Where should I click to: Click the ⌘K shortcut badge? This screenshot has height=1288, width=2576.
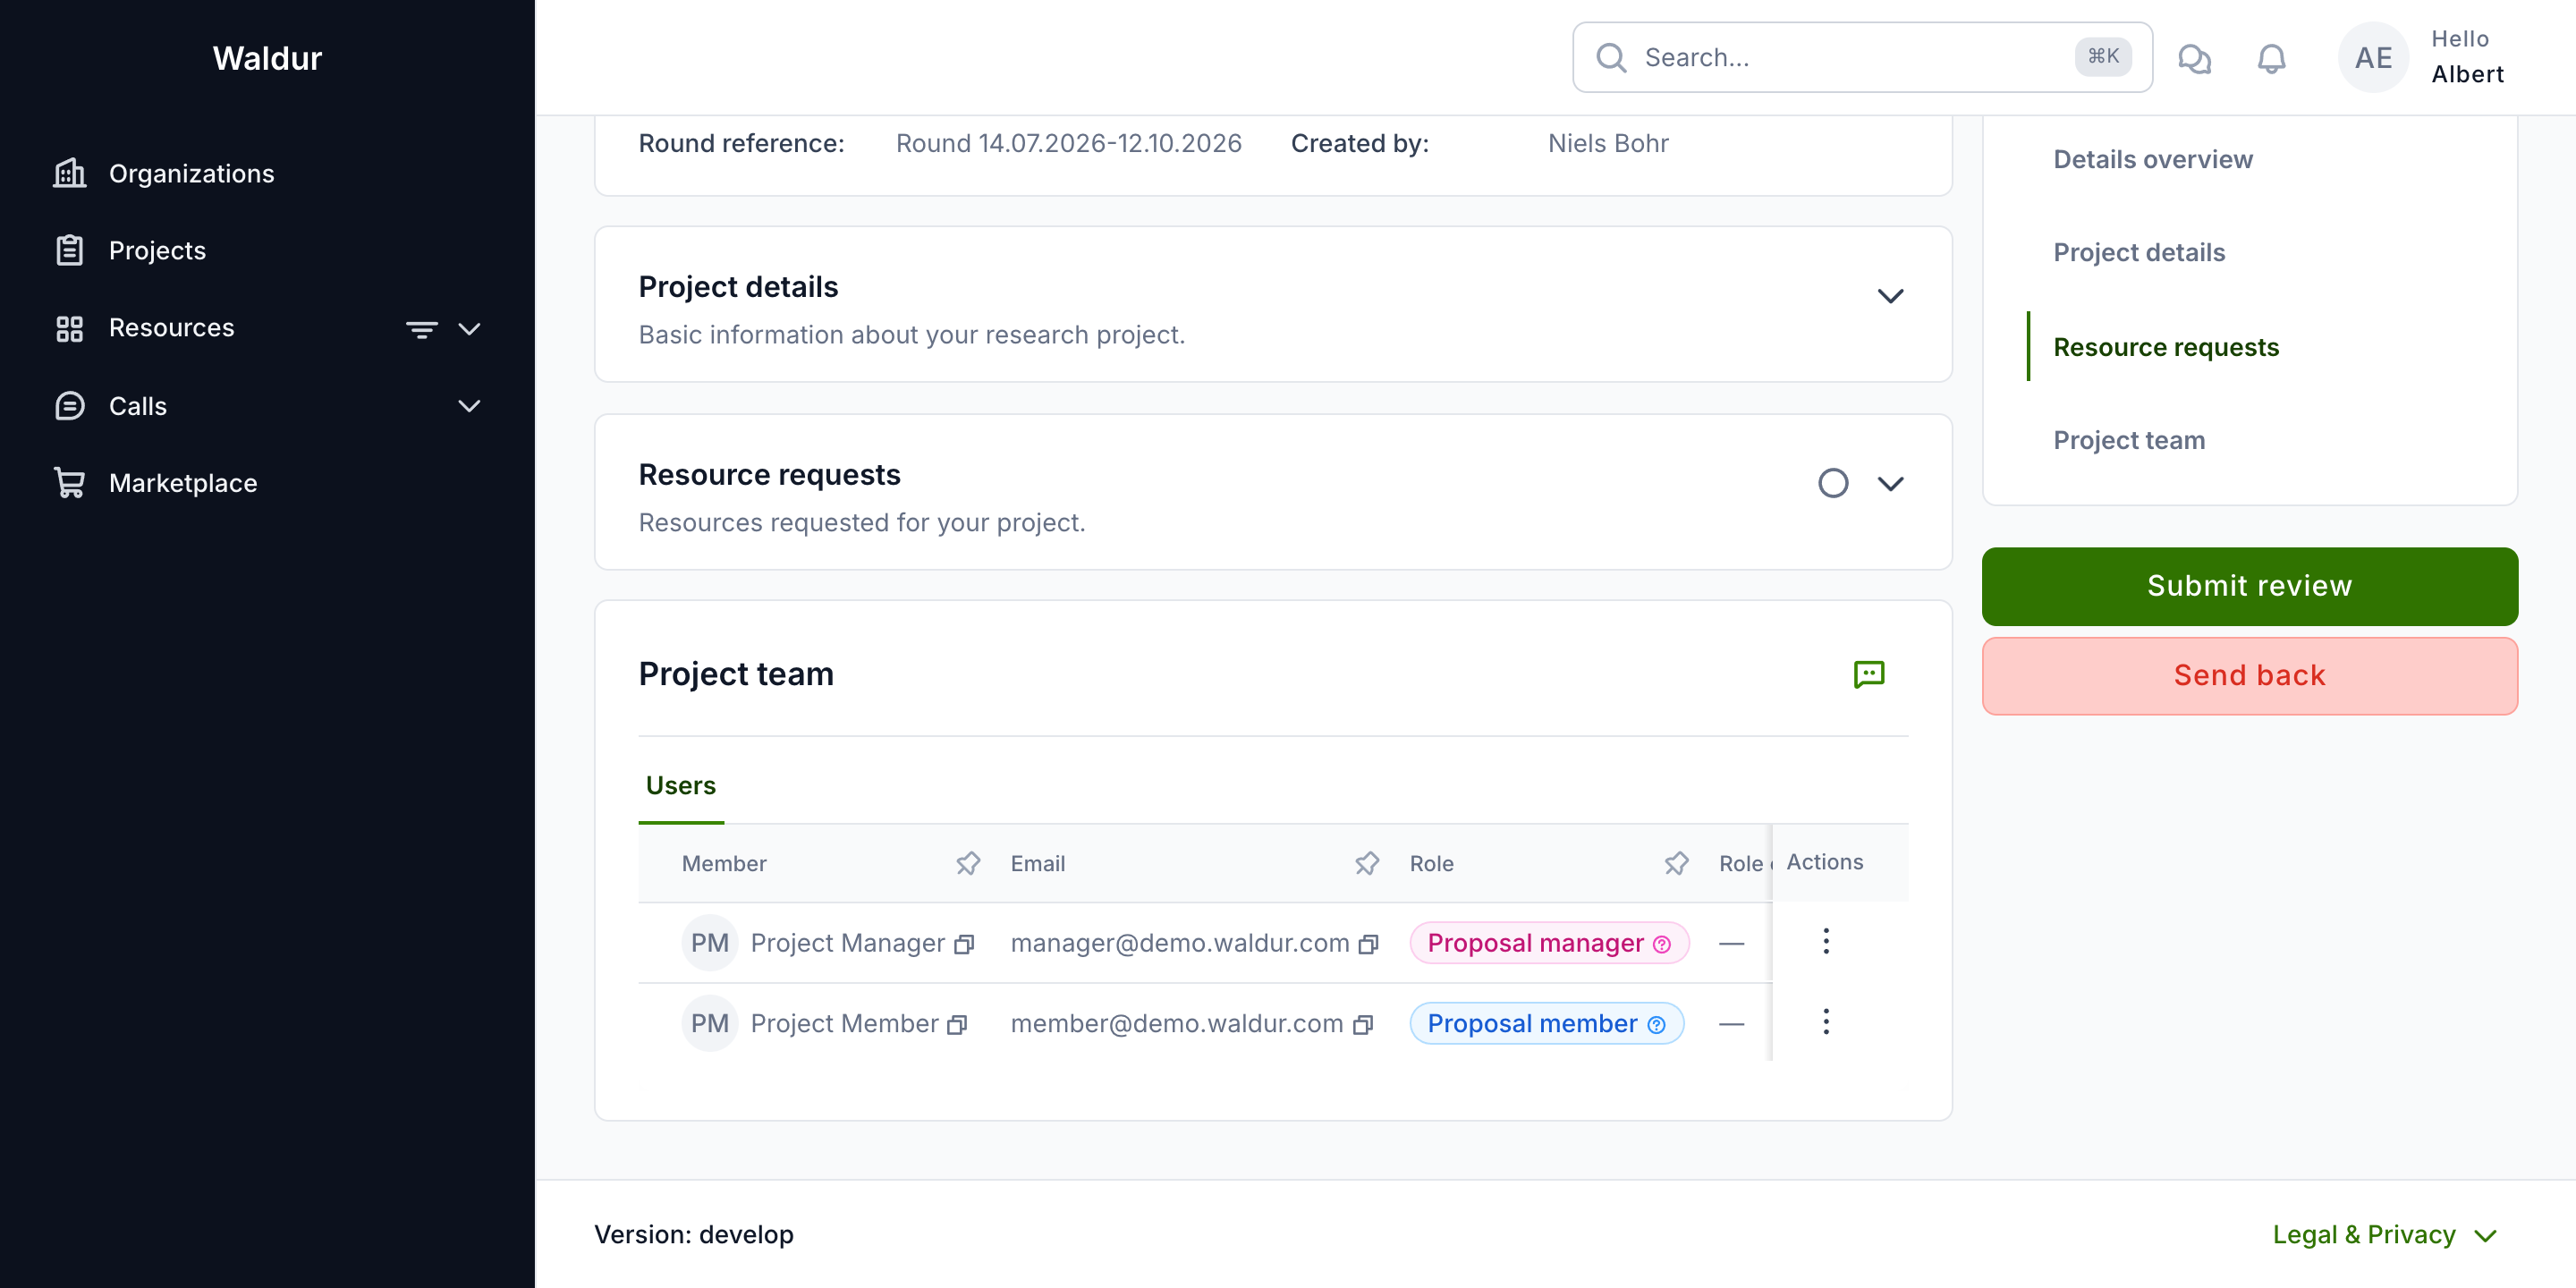pyautogui.click(x=2103, y=56)
